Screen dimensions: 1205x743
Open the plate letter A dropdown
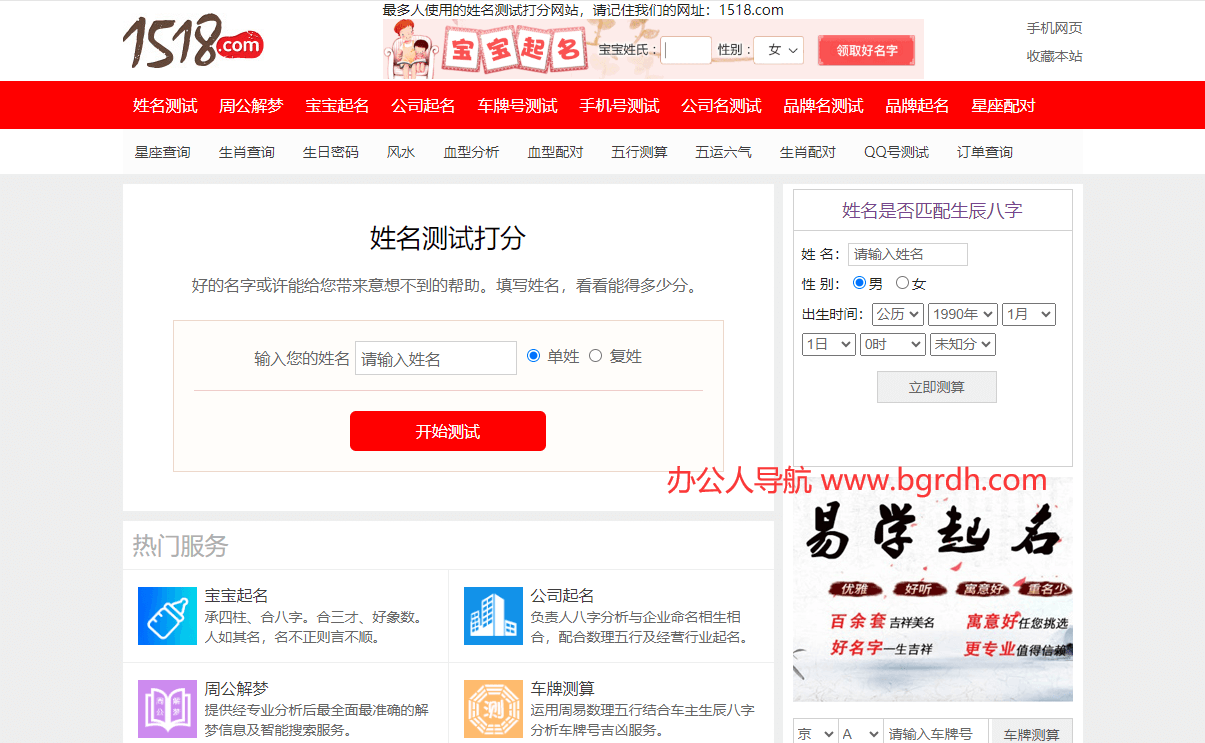coord(860,733)
